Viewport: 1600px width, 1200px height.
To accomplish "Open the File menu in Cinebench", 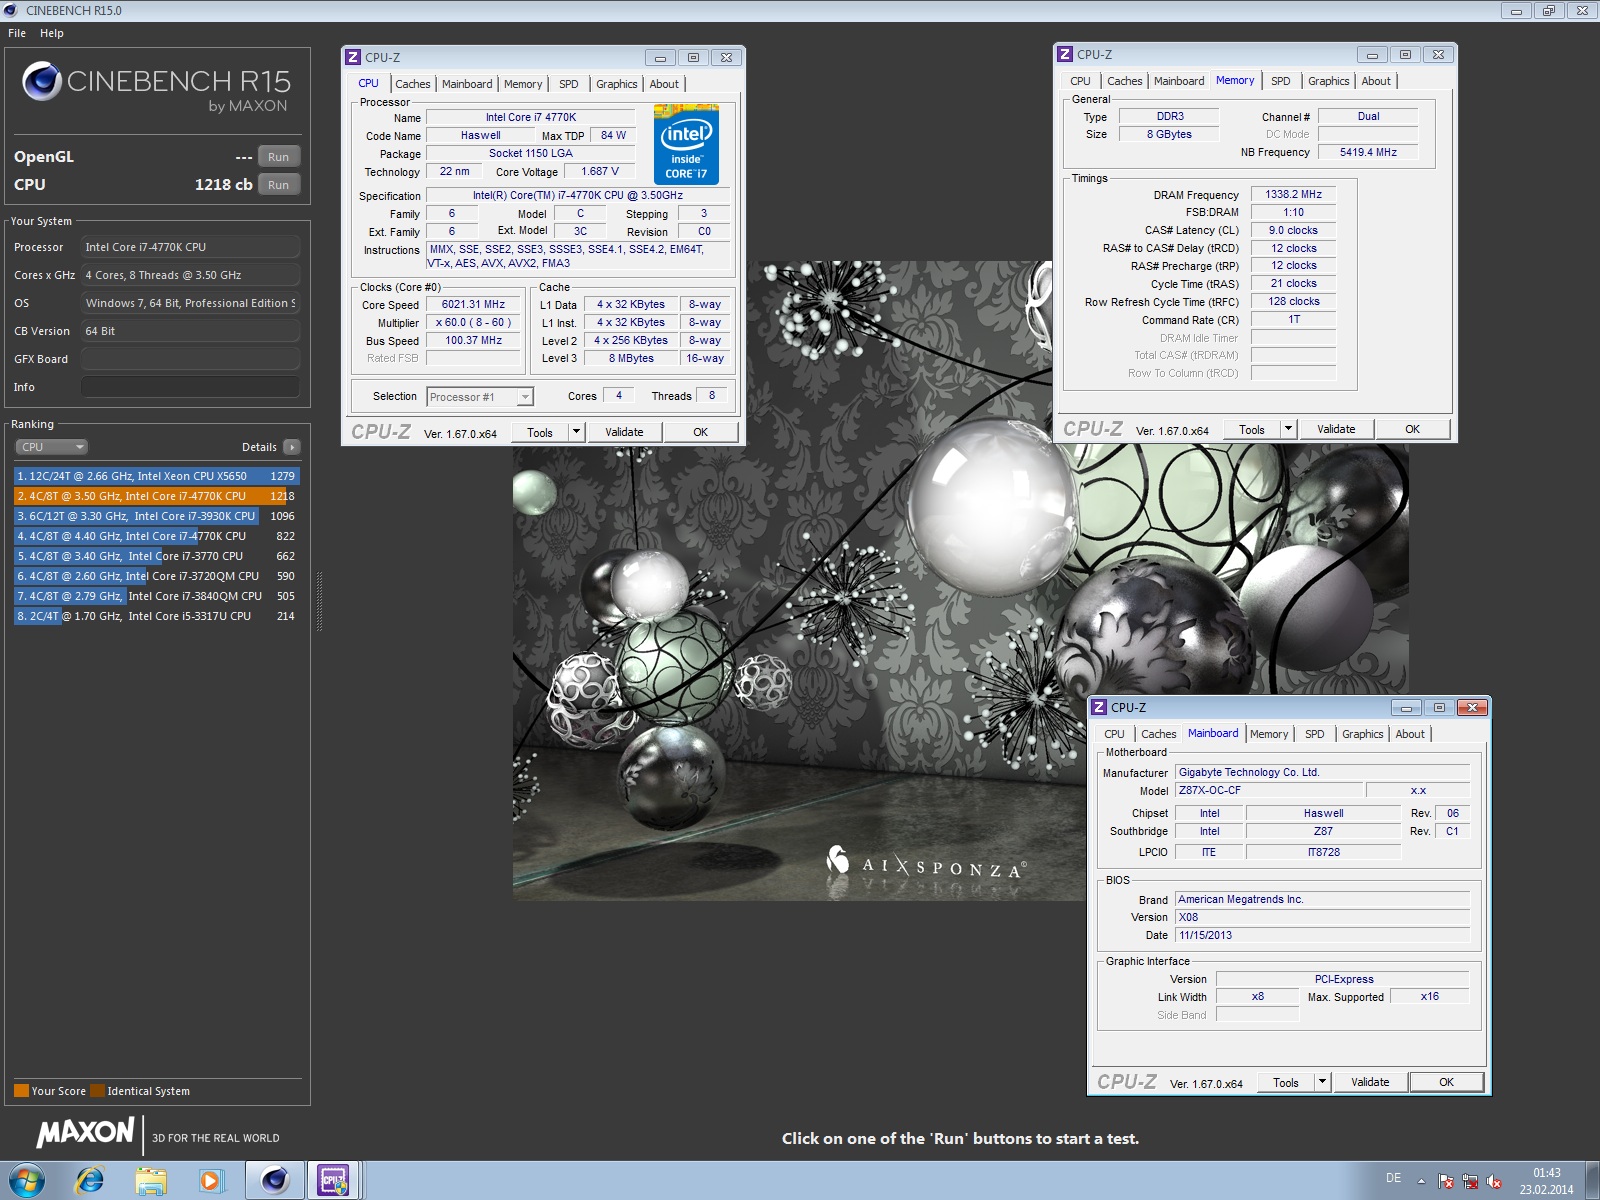I will pyautogui.click(x=17, y=33).
